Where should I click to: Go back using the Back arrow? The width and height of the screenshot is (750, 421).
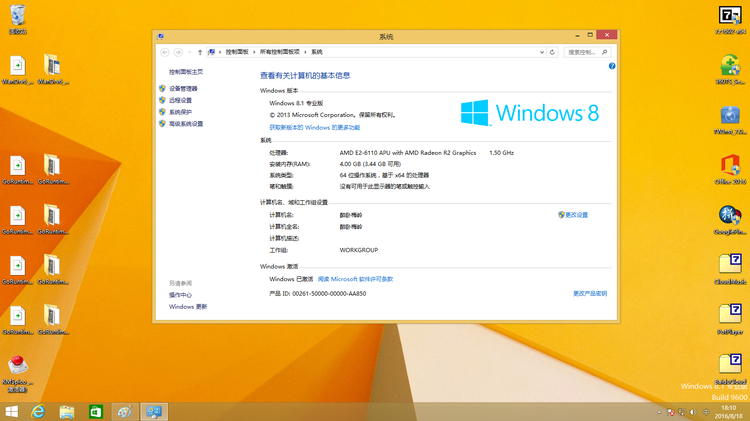[165, 52]
